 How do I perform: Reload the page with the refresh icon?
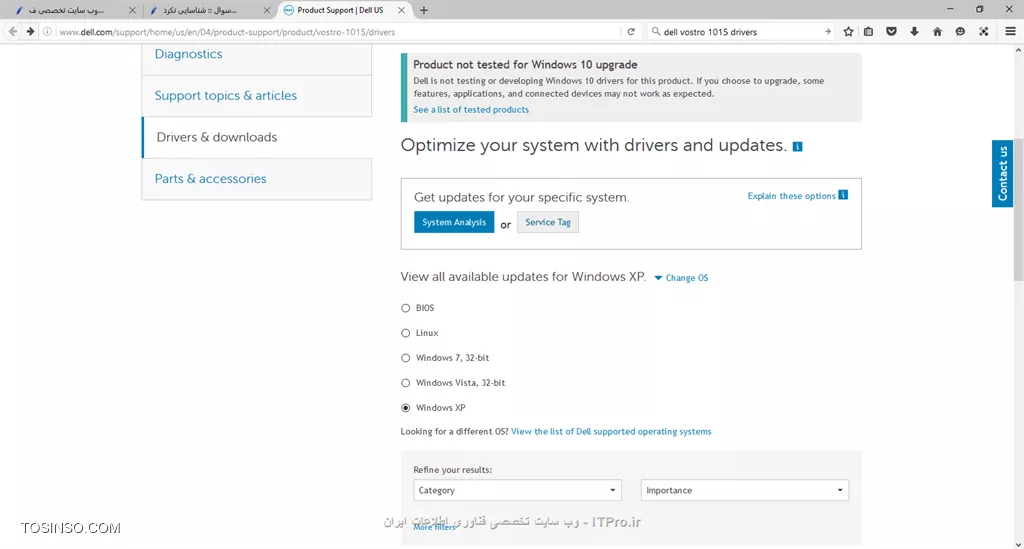pos(631,31)
